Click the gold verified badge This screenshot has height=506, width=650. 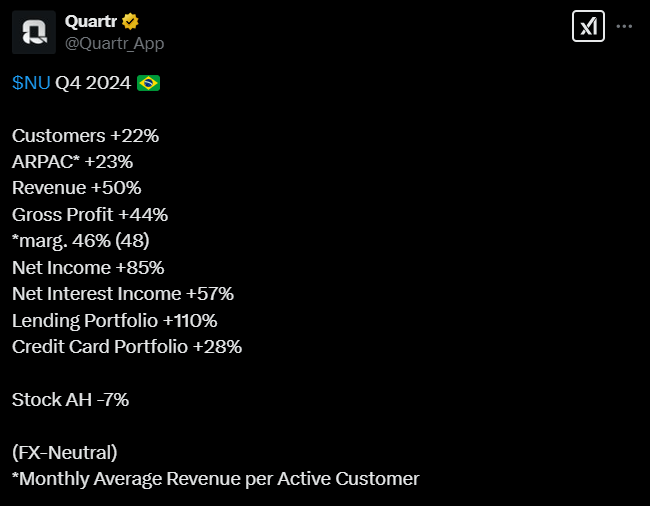130,22
